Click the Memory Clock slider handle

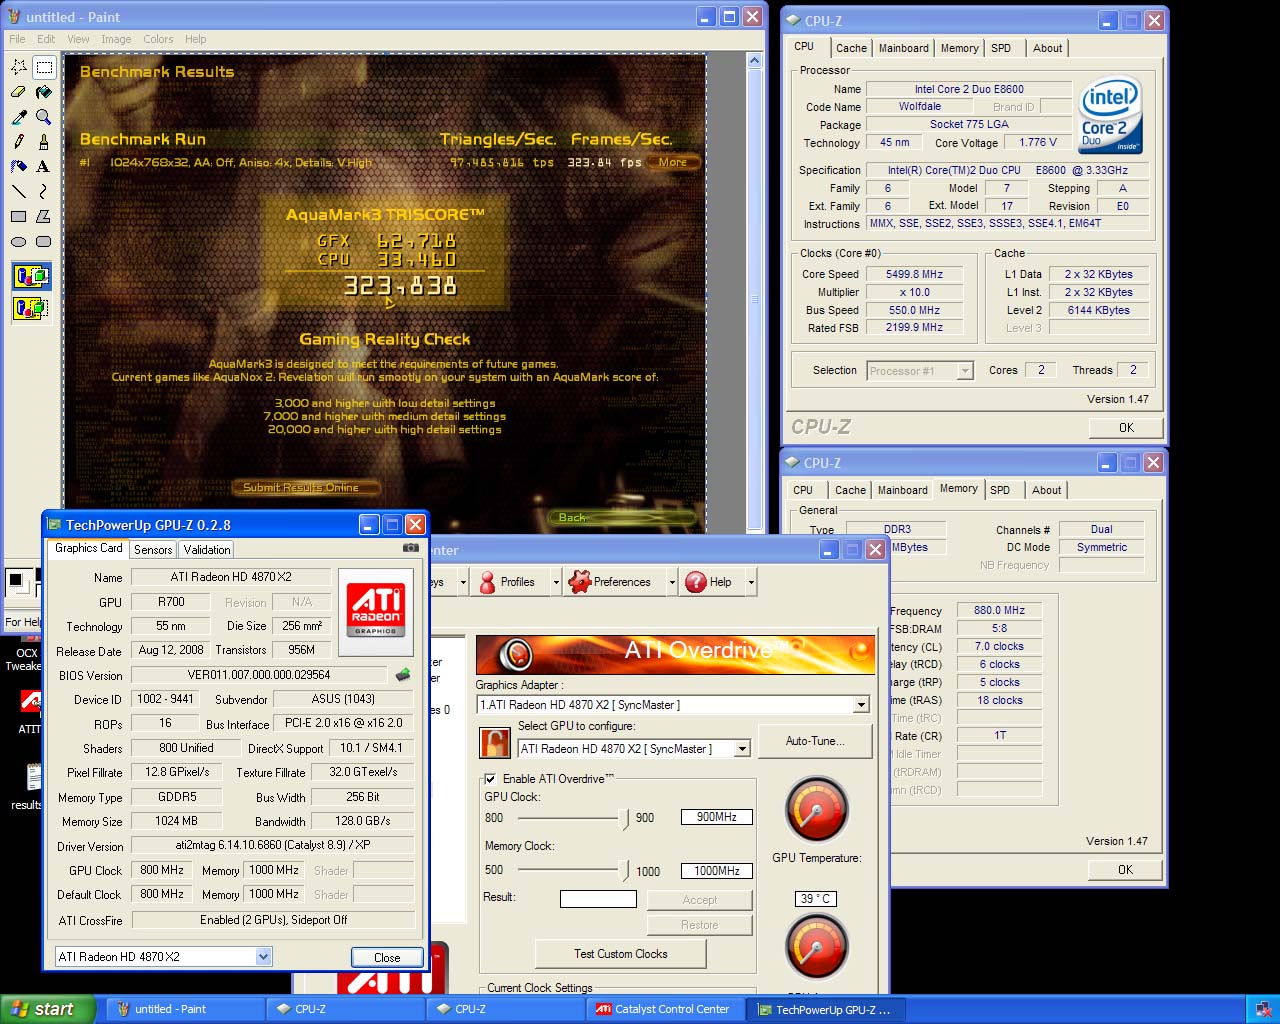click(x=626, y=871)
